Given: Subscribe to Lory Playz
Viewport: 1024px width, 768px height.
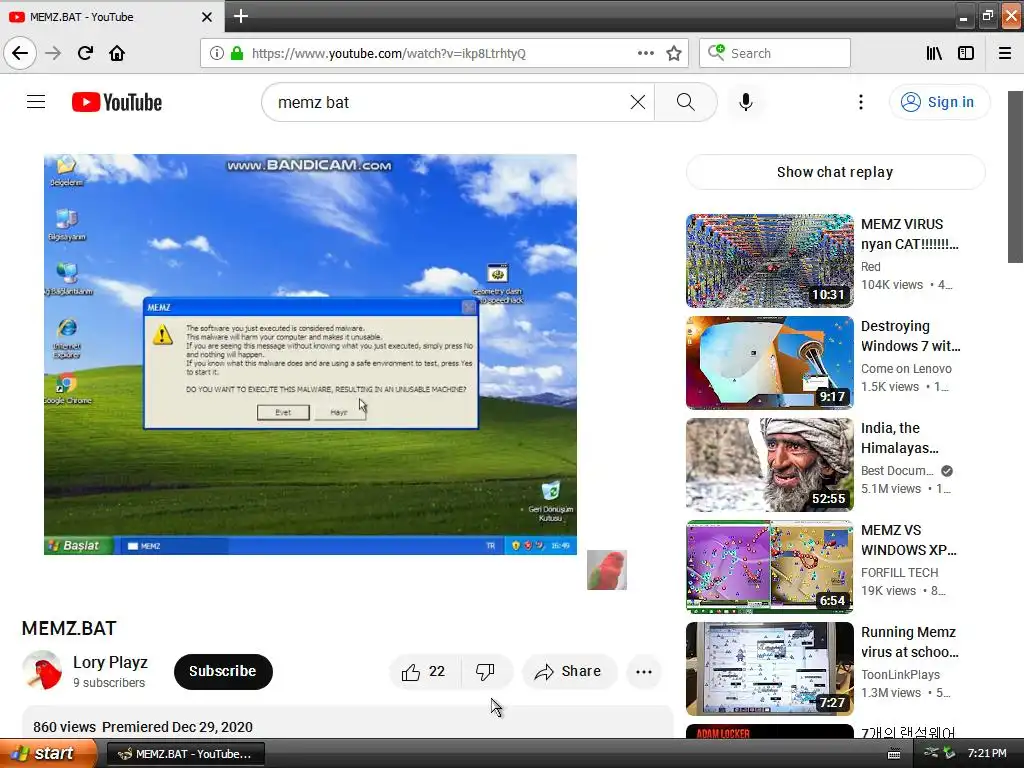Looking at the screenshot, I should tap(223, 671).
